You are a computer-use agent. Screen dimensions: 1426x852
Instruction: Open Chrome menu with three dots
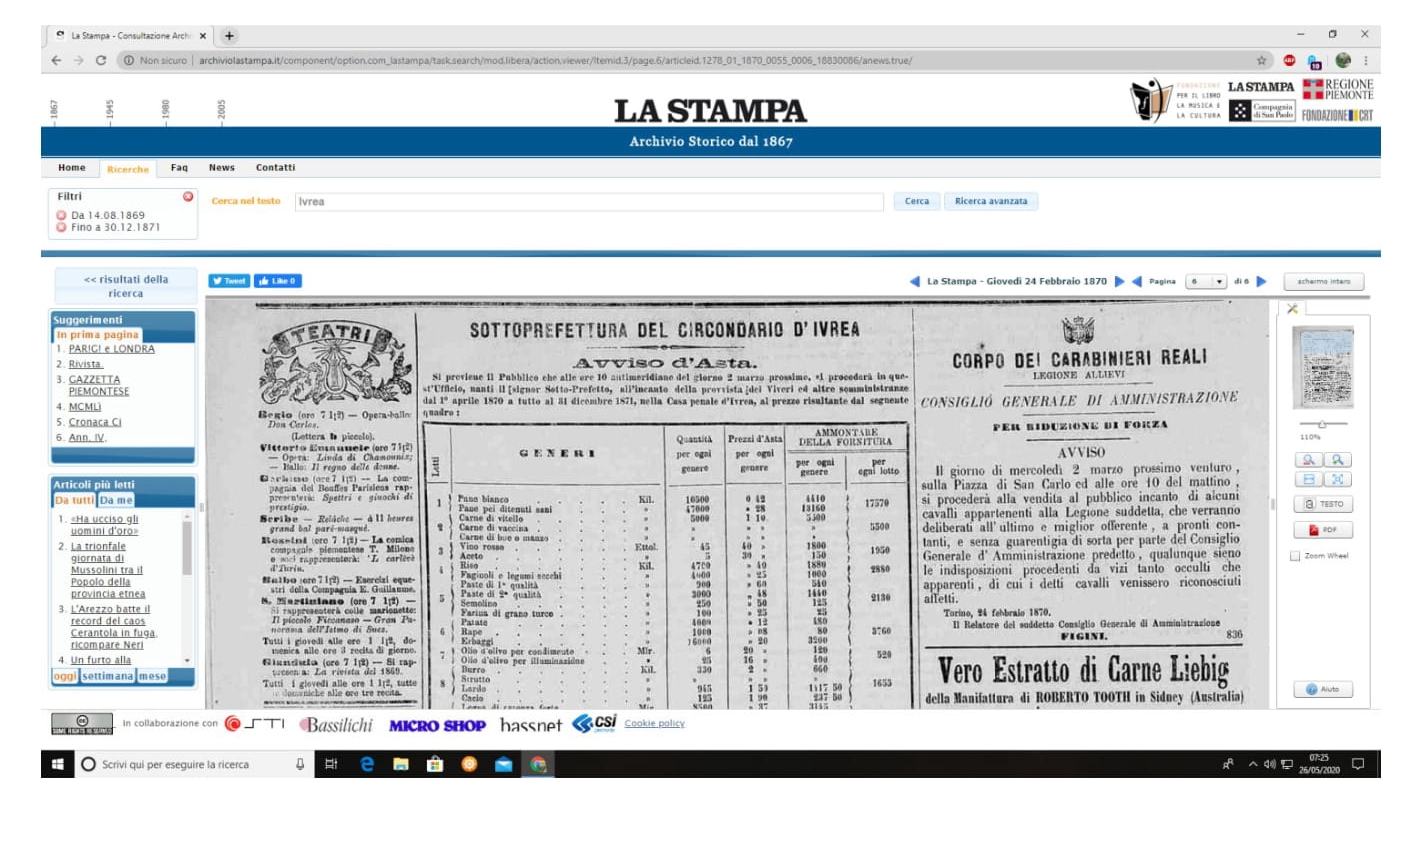[1365, 61]
